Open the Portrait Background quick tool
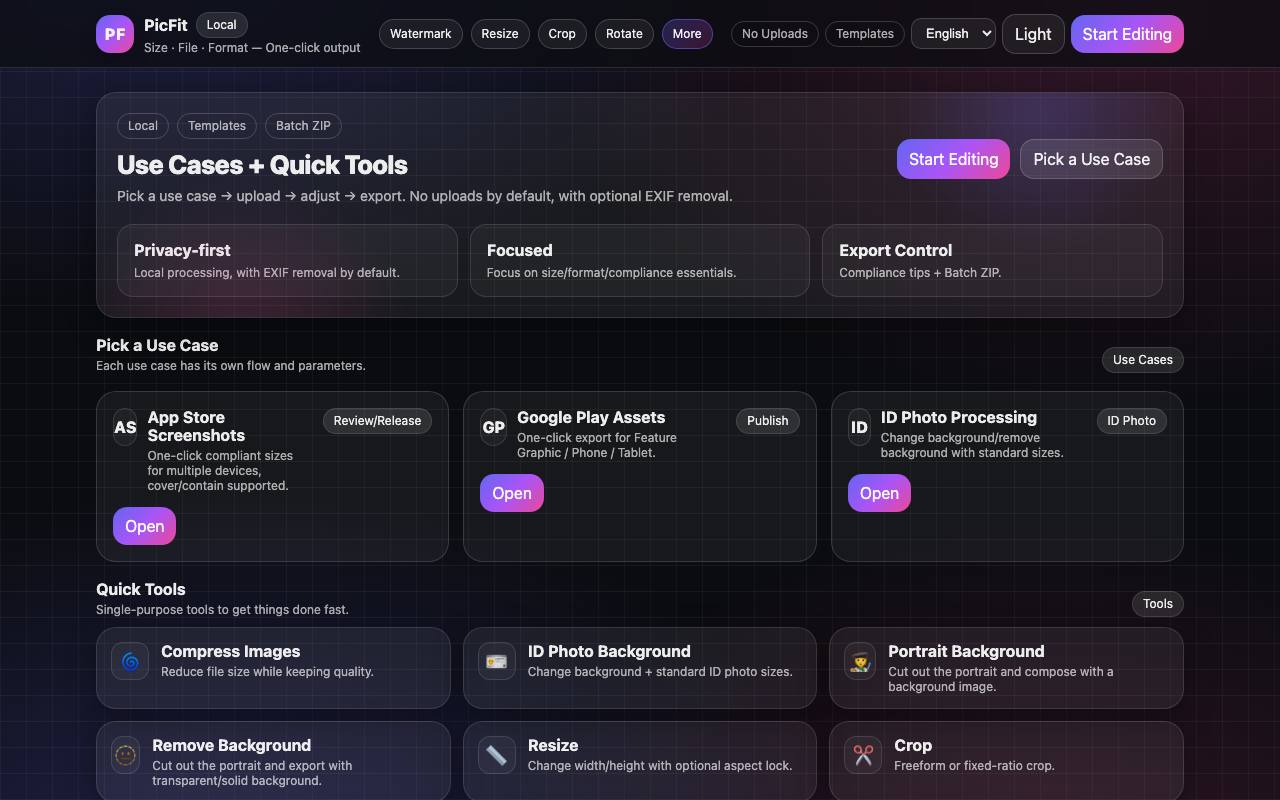 pyautogui.click(x=1006, y=668)
